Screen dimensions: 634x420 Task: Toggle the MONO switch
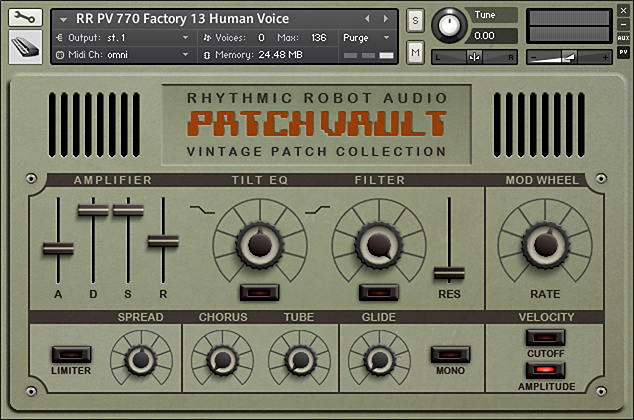[450, 355]
